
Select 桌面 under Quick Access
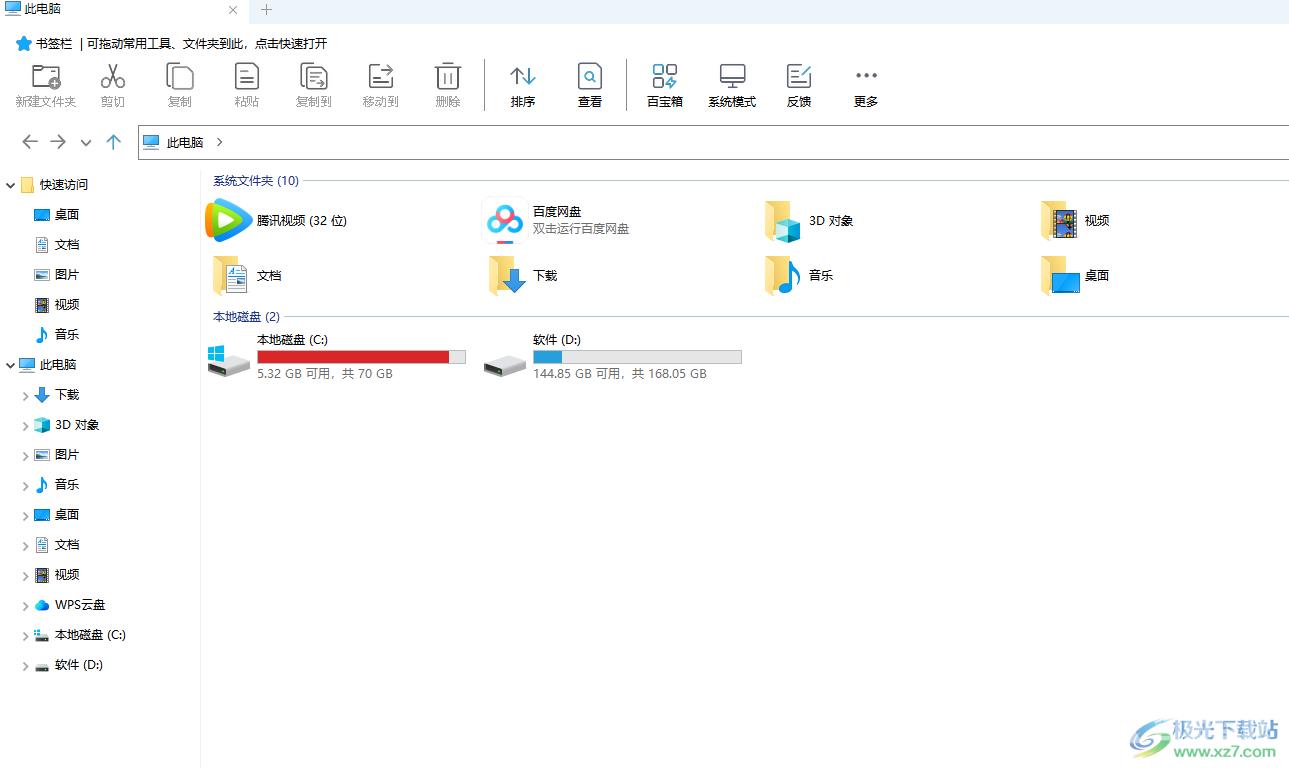click(67, 214)
